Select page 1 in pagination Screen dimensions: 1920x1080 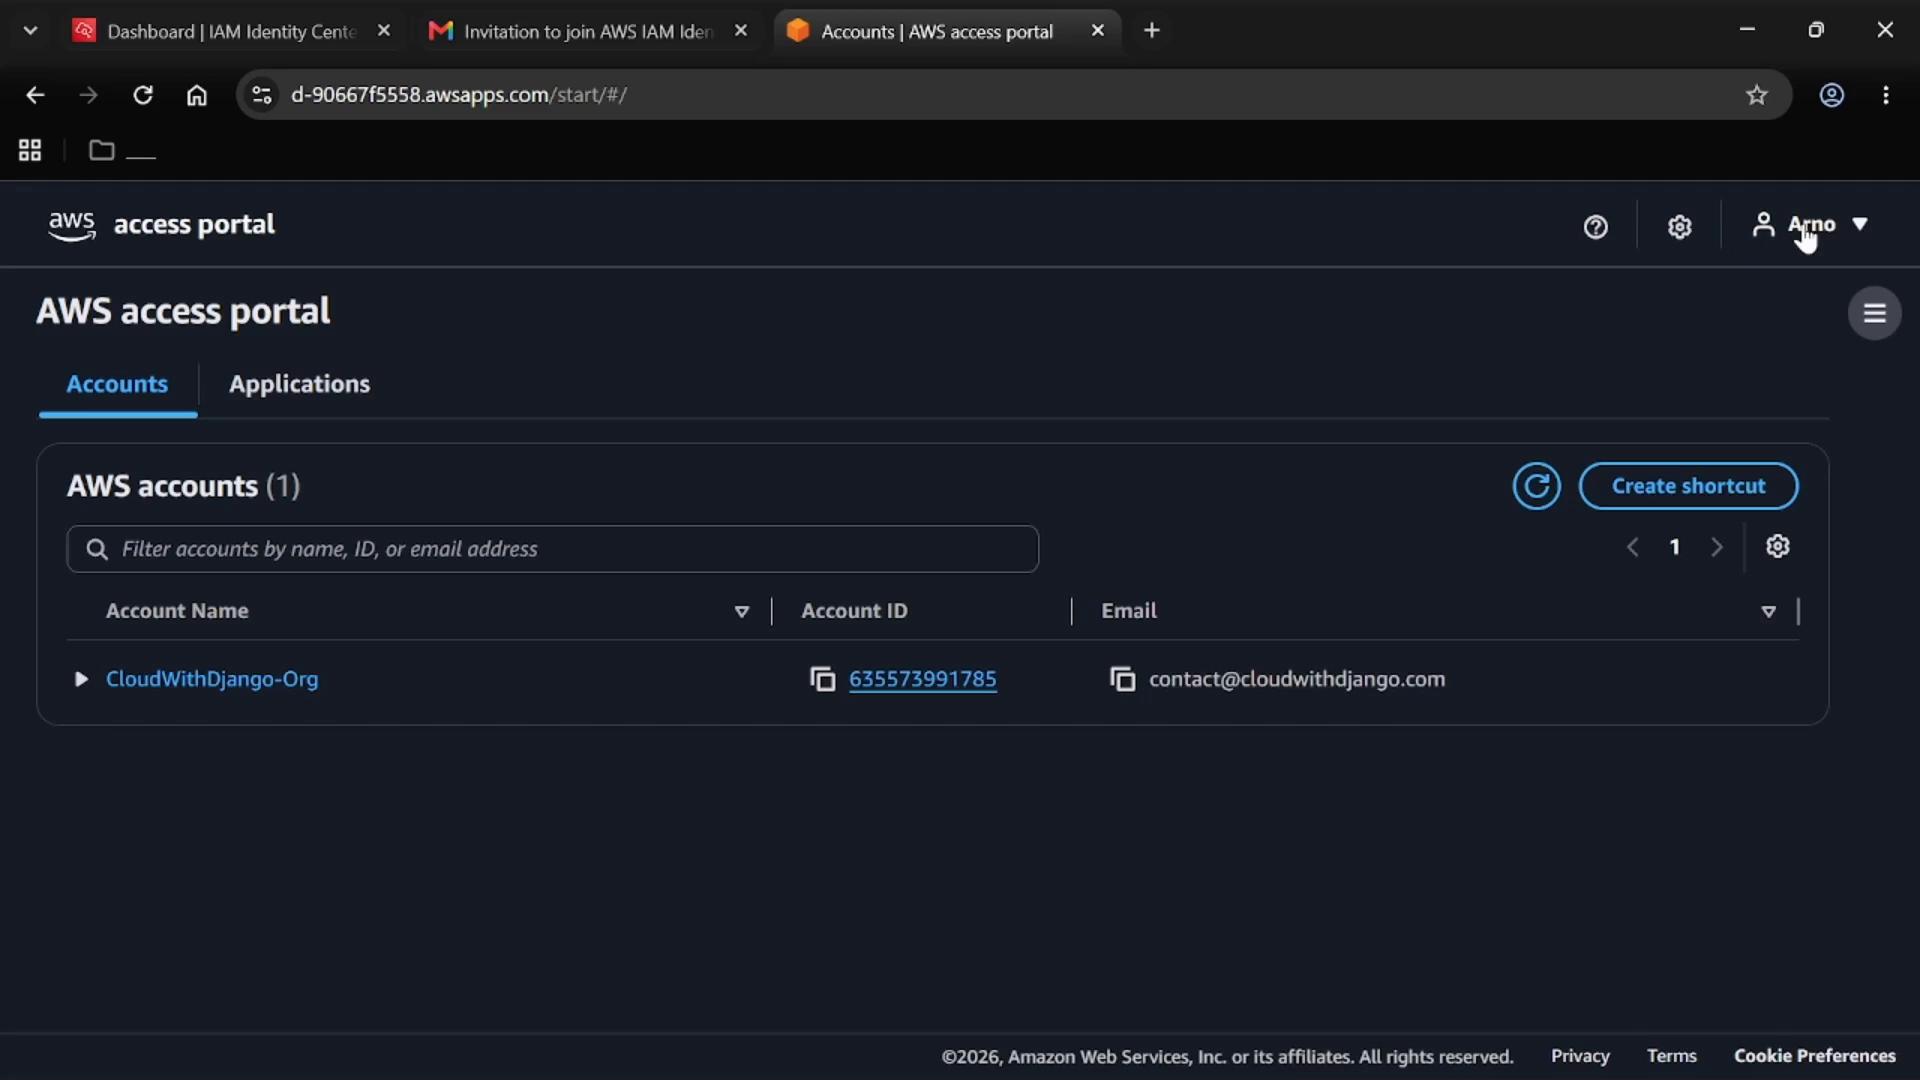click(x=1674, y=547)
